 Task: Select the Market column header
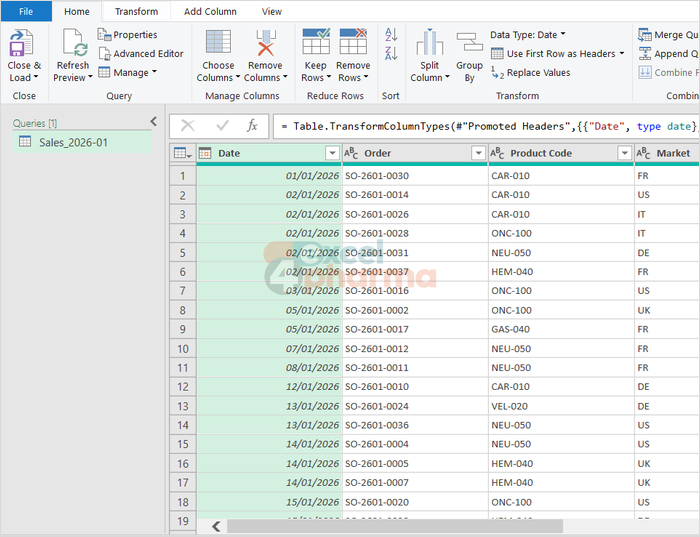667,153
